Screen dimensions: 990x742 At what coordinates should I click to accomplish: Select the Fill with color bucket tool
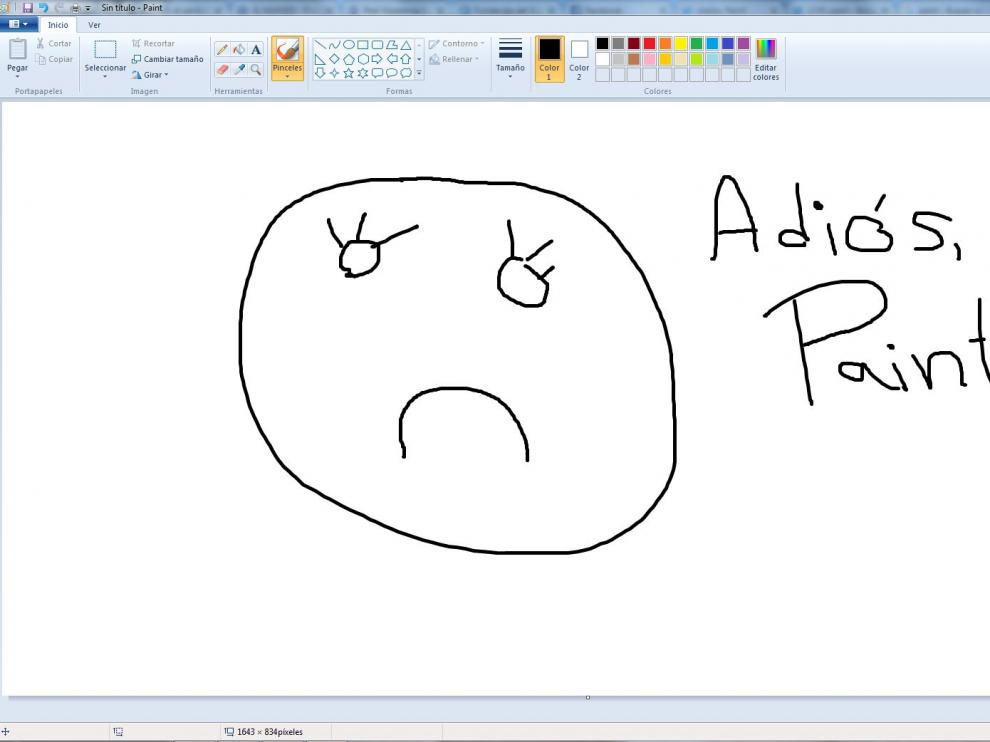pos(239,49)
